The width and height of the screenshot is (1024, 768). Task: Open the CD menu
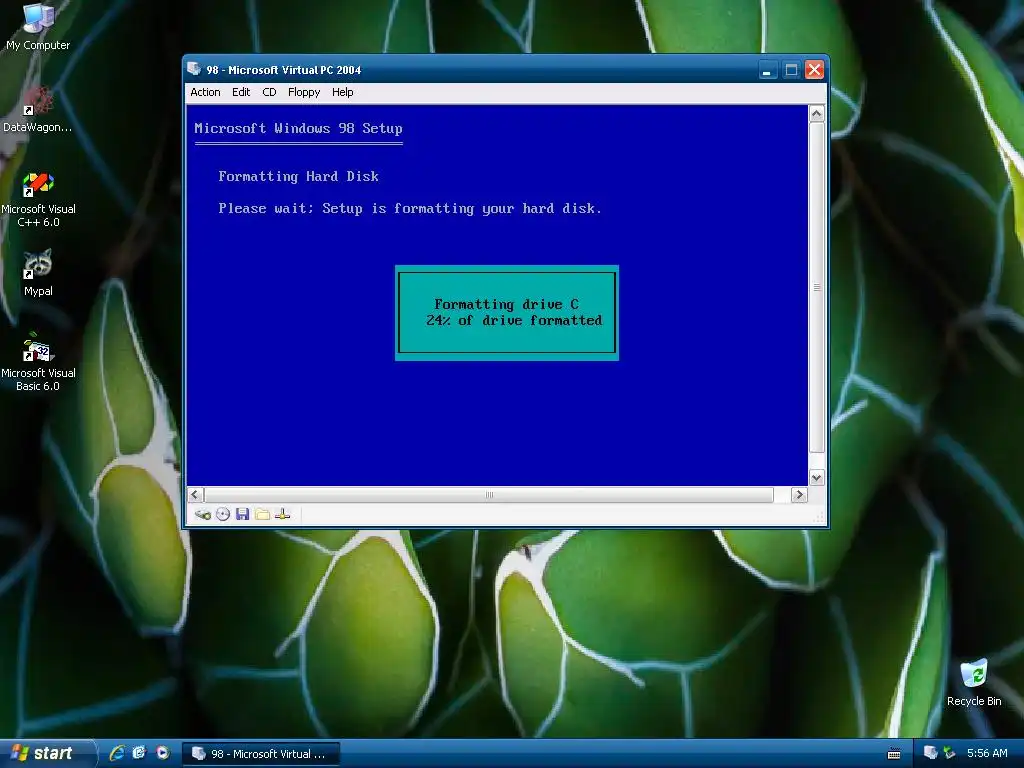[x=269, y=92]
